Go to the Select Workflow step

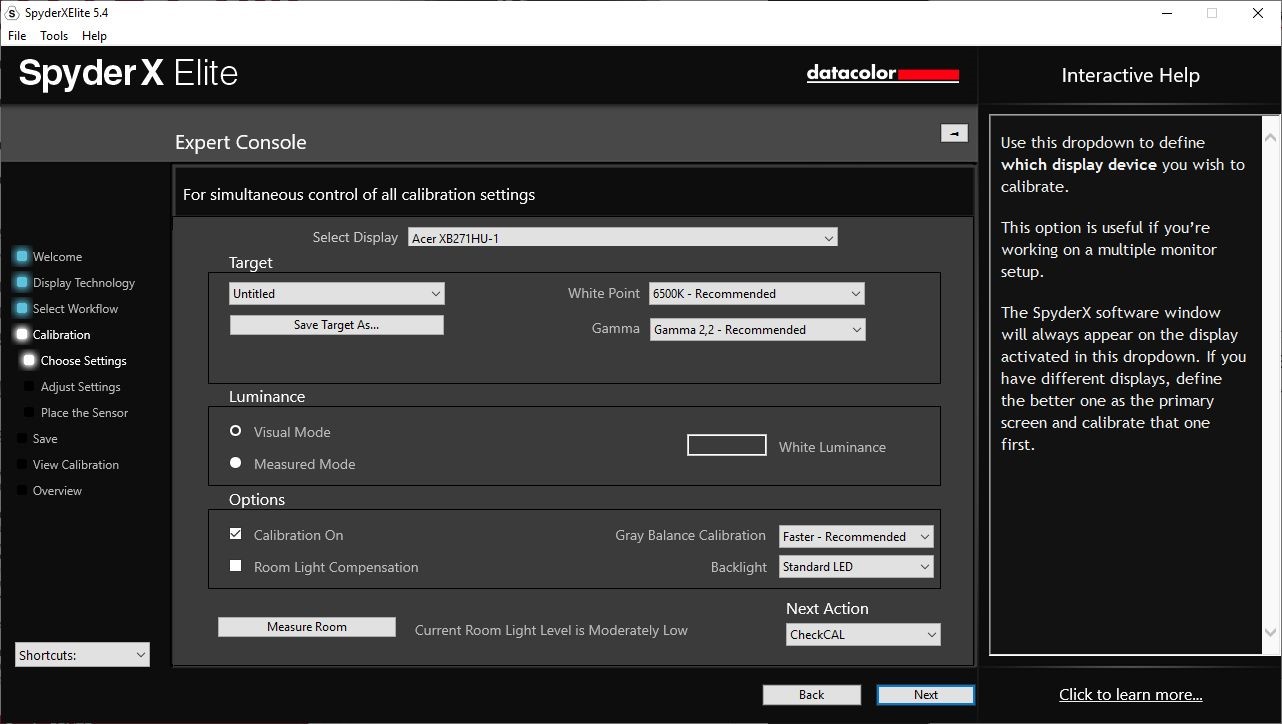(75, 309)
